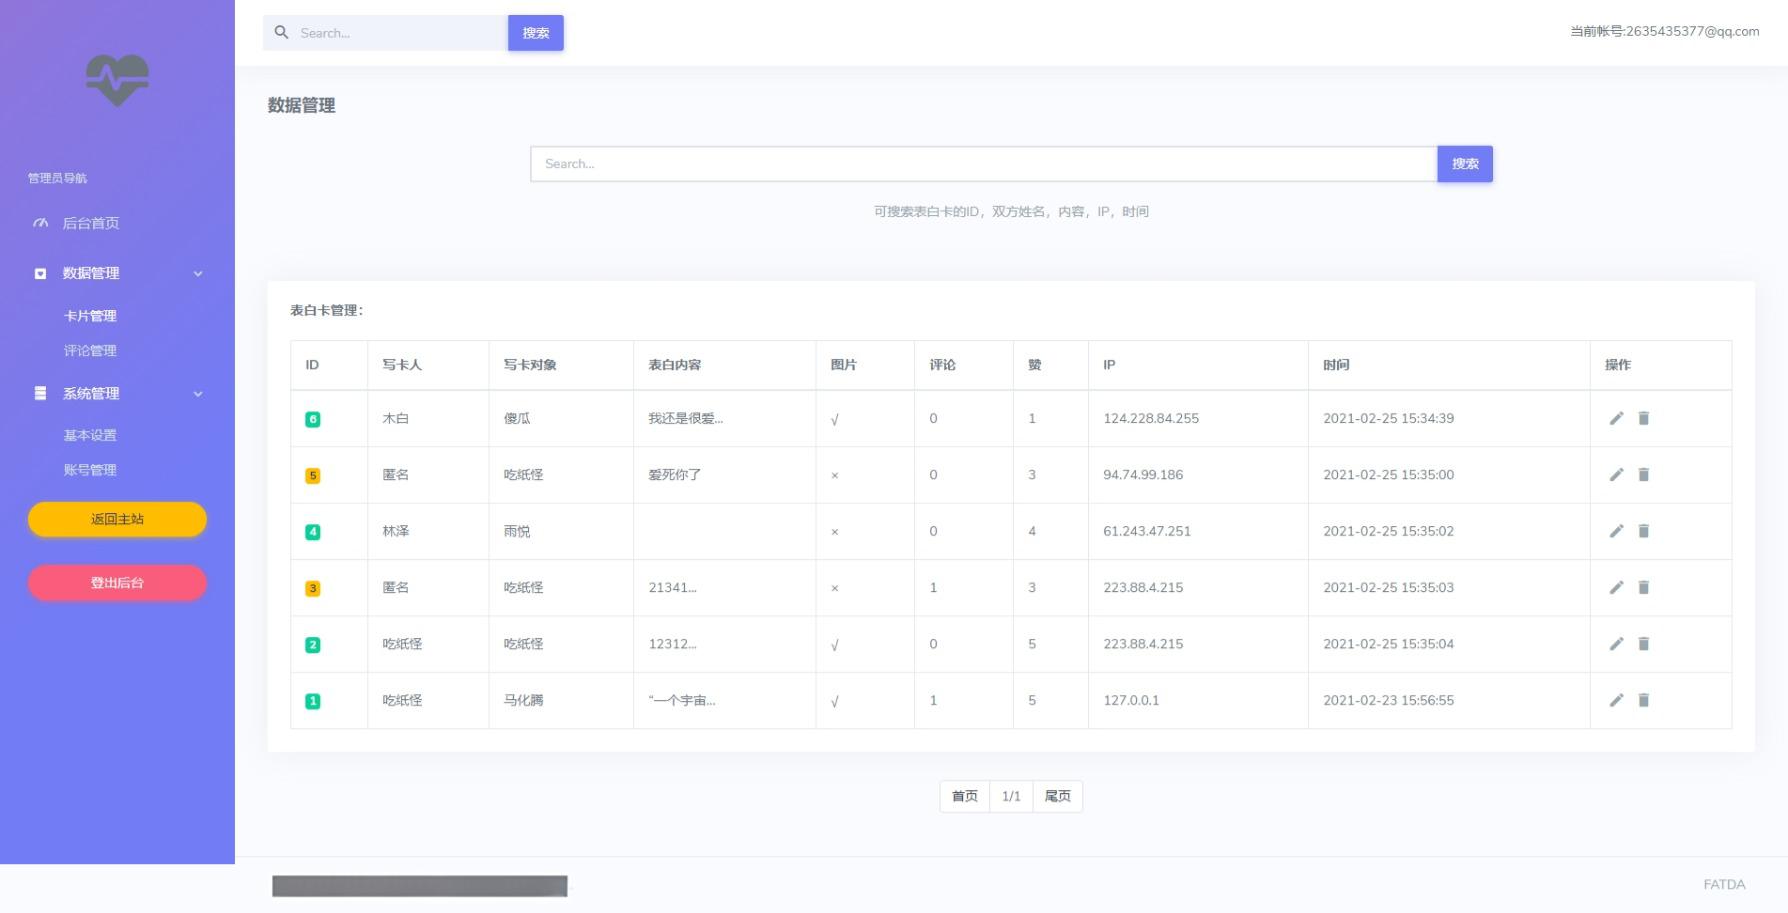1788x913 pixels.
Task: Go to 尾页 in pagination
Action: click(x=1058, y=796)
